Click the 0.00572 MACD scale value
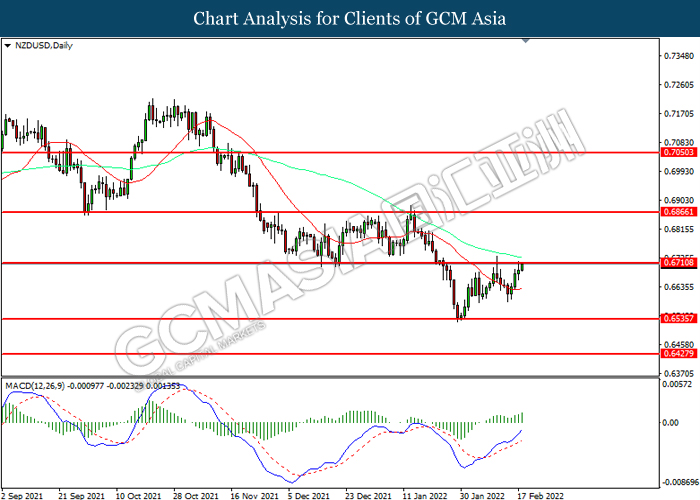The height and width of the screenshot is (500, 700). pos(677,384)
